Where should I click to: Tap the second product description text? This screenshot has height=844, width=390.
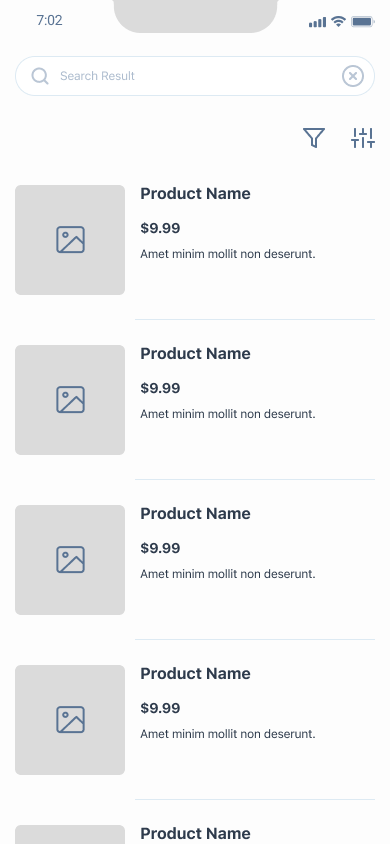point(228,414)
